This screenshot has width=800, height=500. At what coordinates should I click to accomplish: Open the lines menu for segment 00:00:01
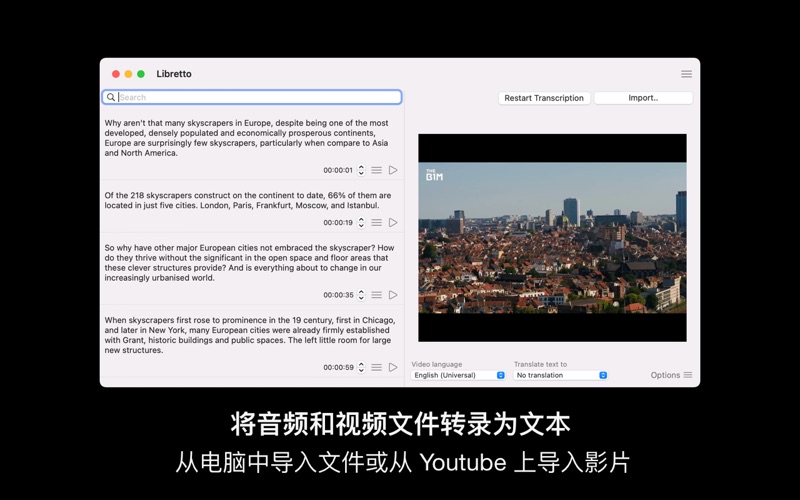pyautogui.click(x=377, y=170)
